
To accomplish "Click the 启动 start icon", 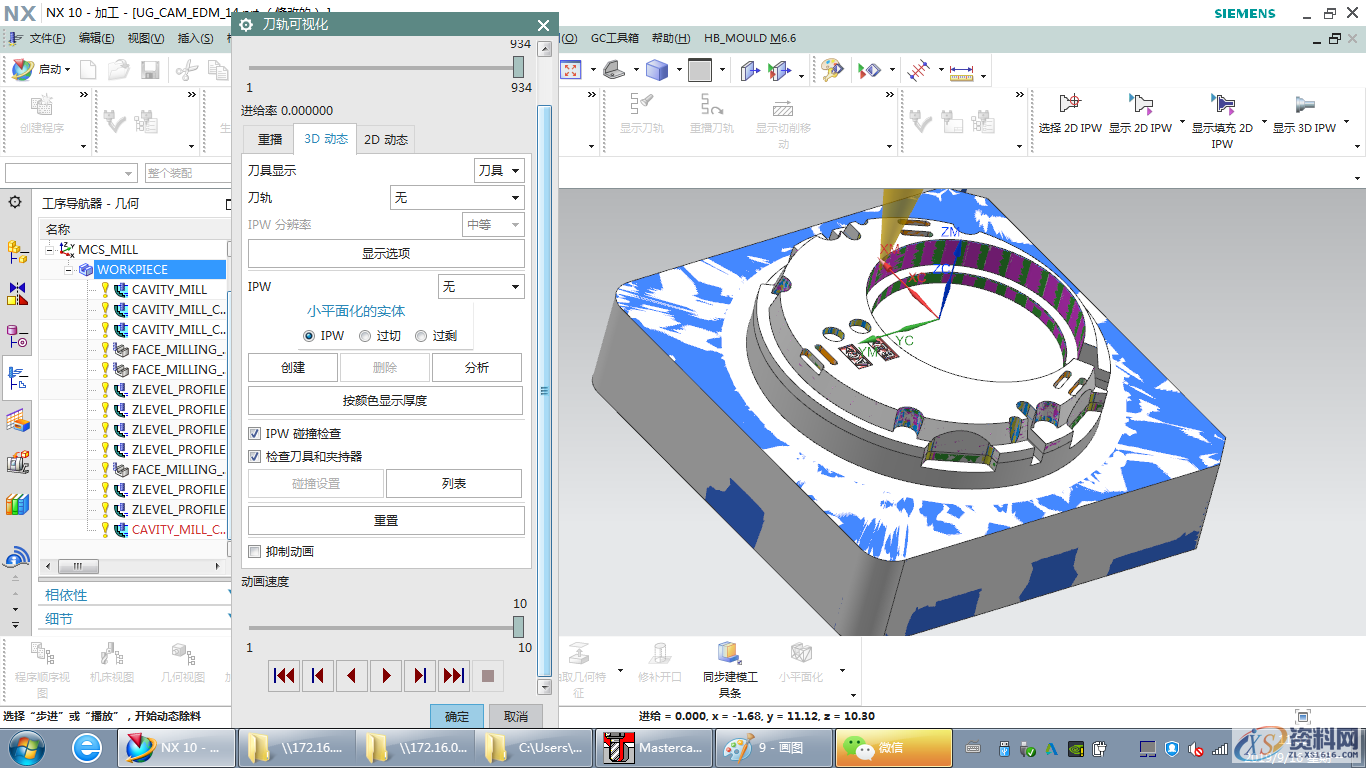I will (23, 69).
